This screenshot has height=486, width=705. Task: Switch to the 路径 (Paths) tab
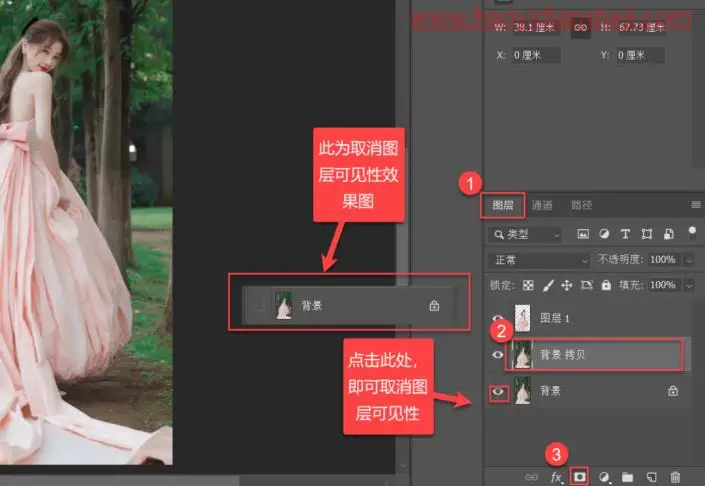pos(581,205)
